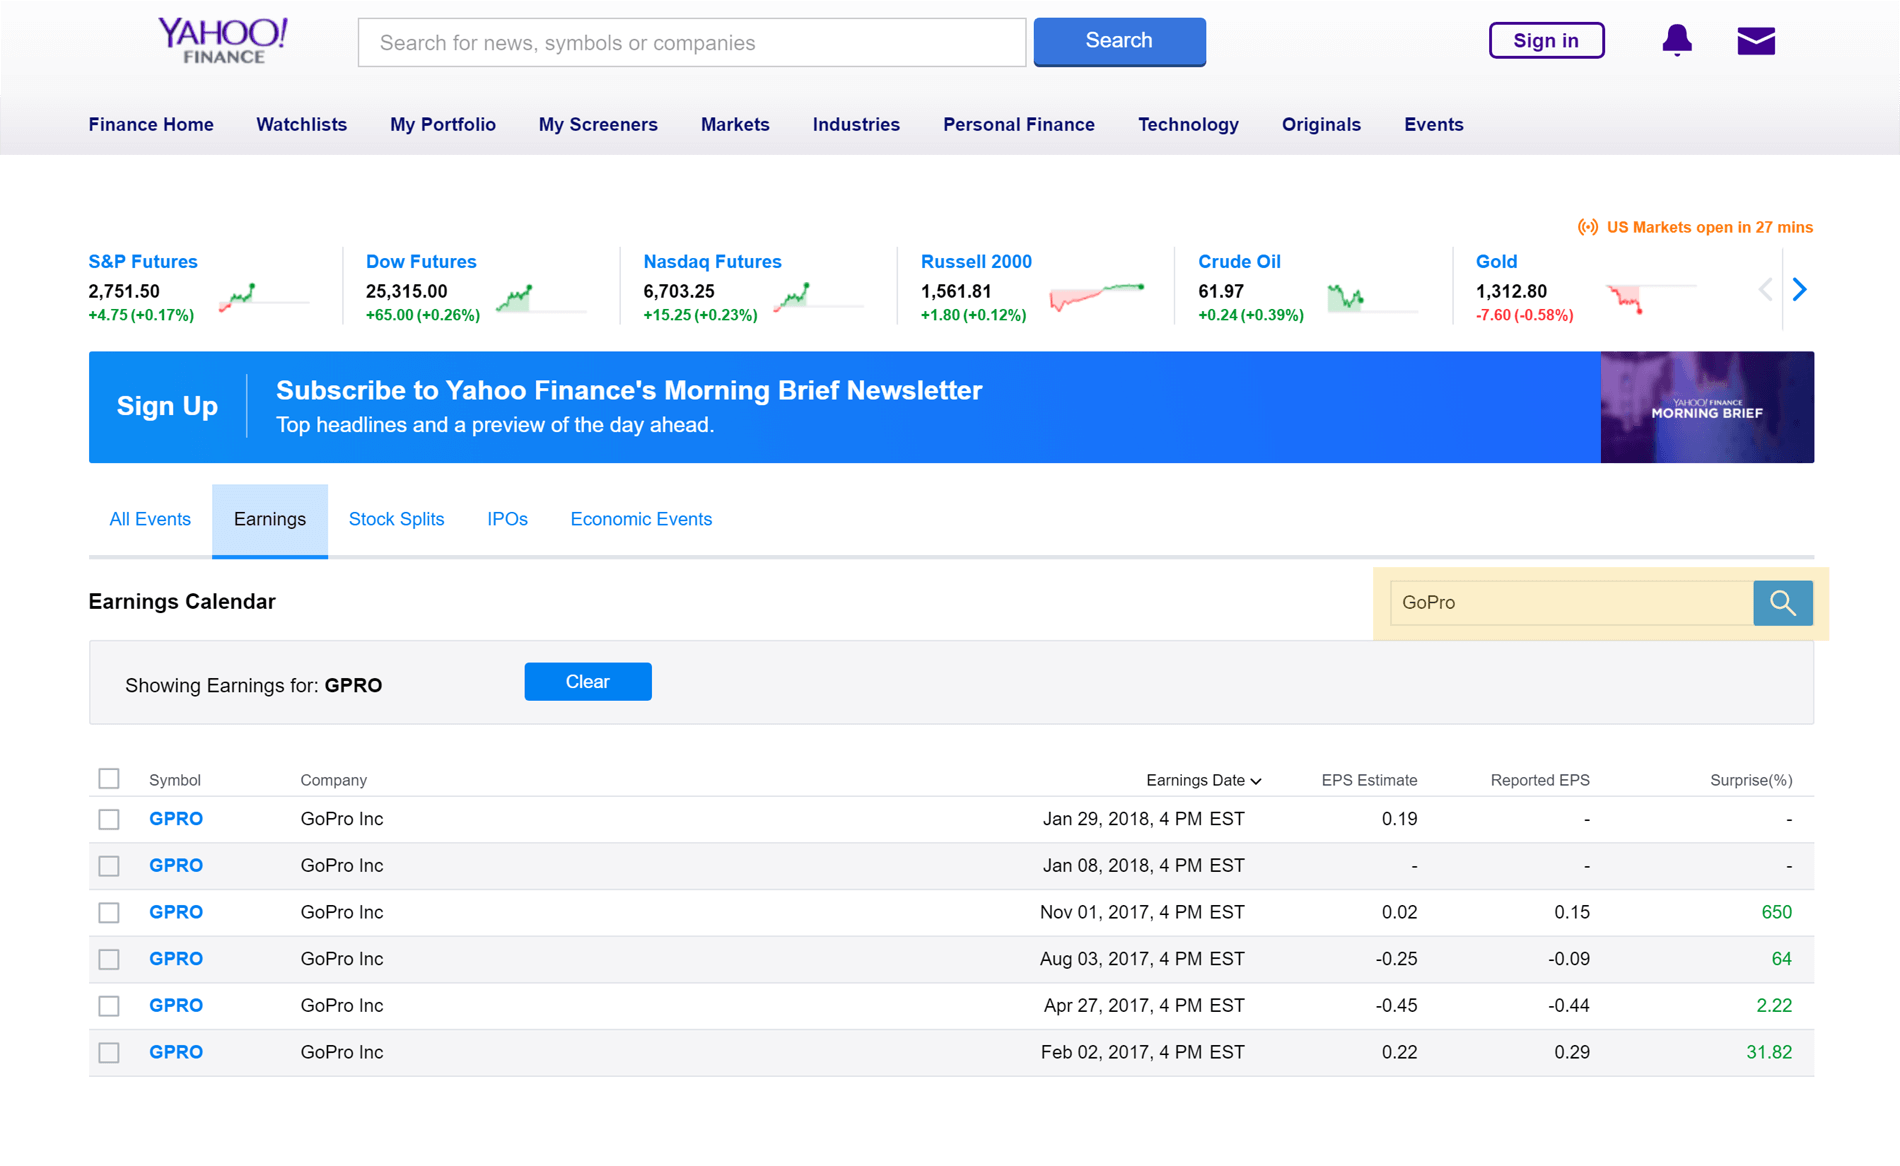
Task: Open the S&P Futures link
Action: (x=143, y=262)
